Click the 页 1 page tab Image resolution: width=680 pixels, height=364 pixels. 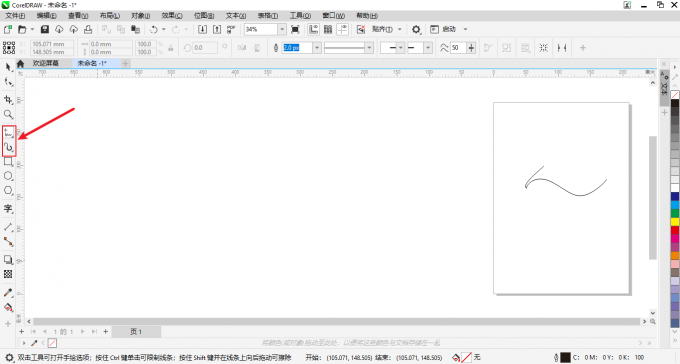tap(136, 331)
